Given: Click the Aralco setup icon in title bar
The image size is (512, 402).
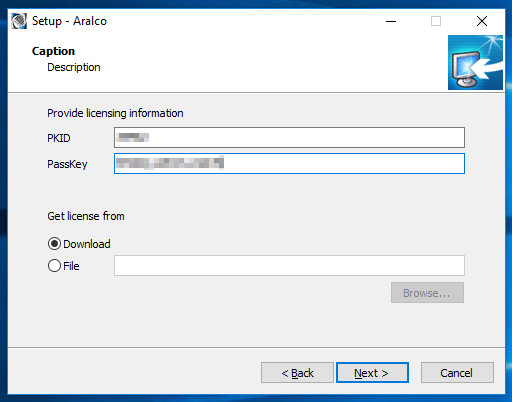Looking at the screenshot, I should pos(19,21).
